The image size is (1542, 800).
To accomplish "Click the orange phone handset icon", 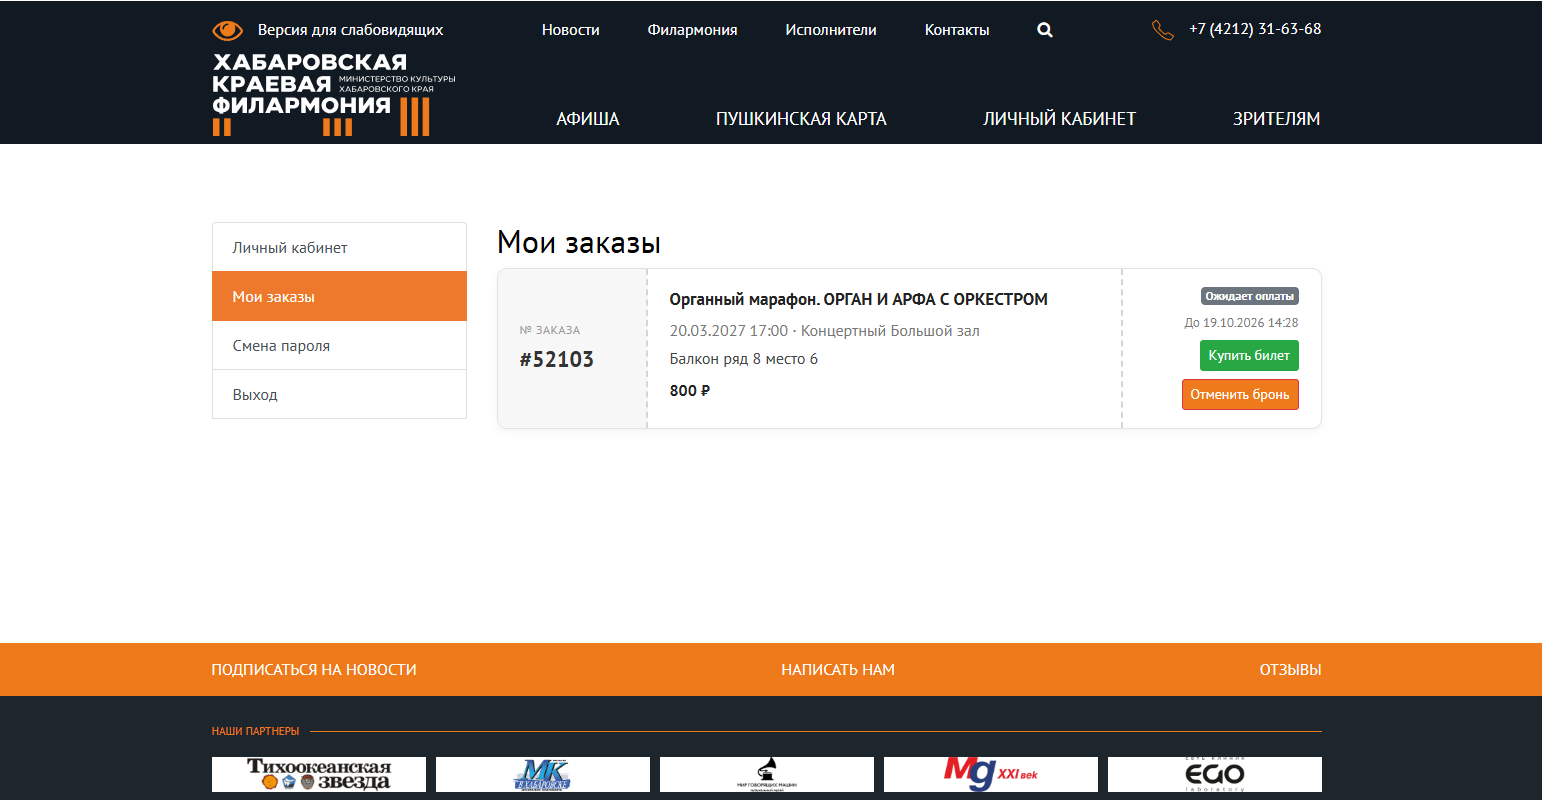I will tap(1162, 30).
